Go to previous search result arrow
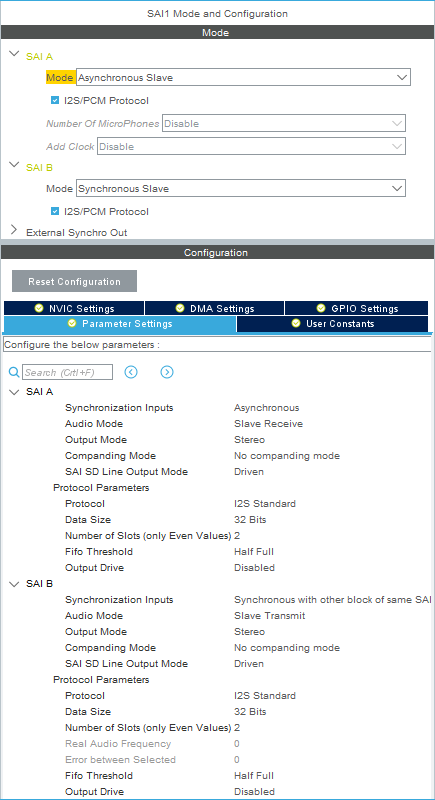435x800 pixels. coord(131,372)
